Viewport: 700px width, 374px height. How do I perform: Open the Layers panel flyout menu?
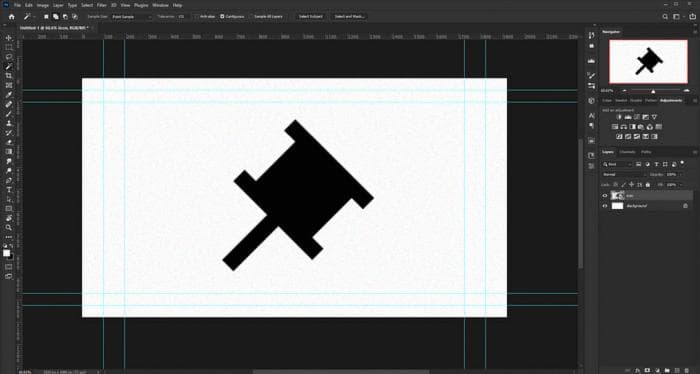click(695, 152)
